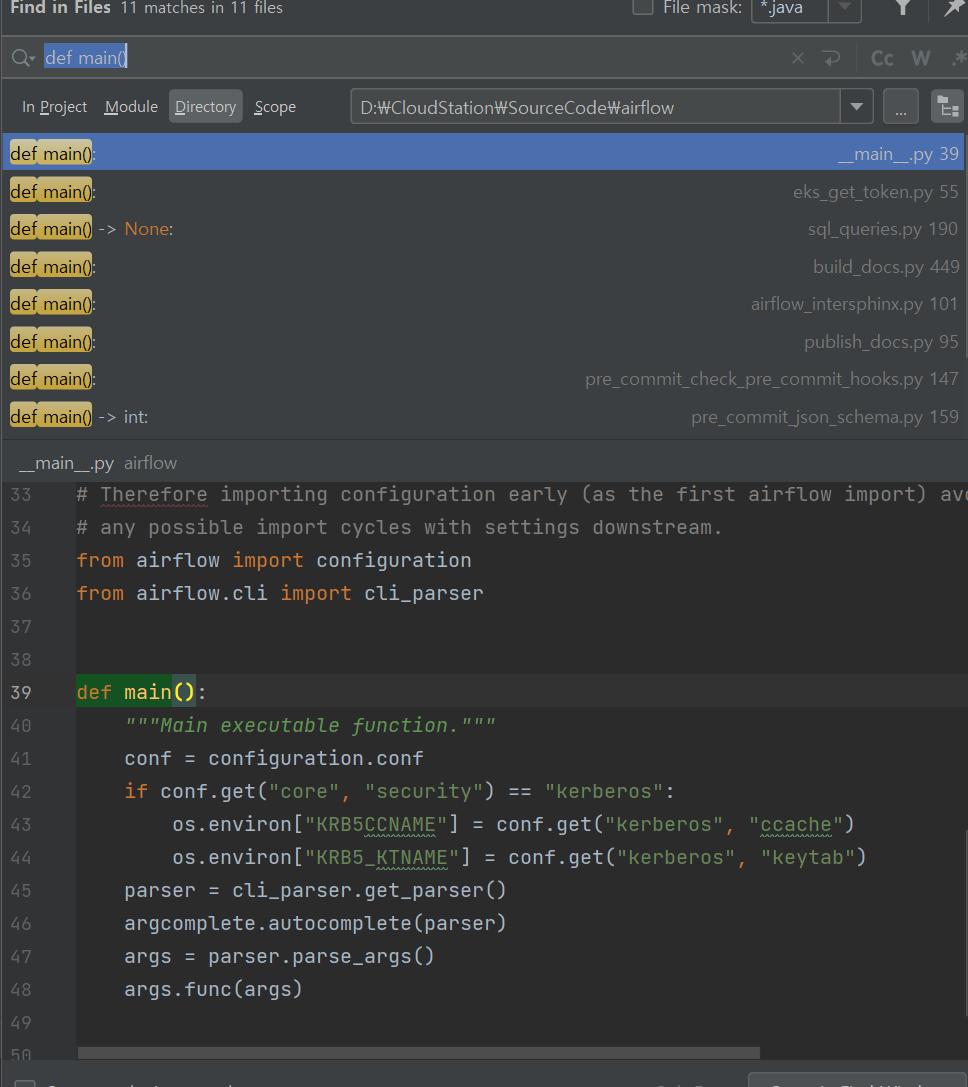968x1087 pixels.
Task: Open the sql_queries.py match result
Action: [483, 229]
